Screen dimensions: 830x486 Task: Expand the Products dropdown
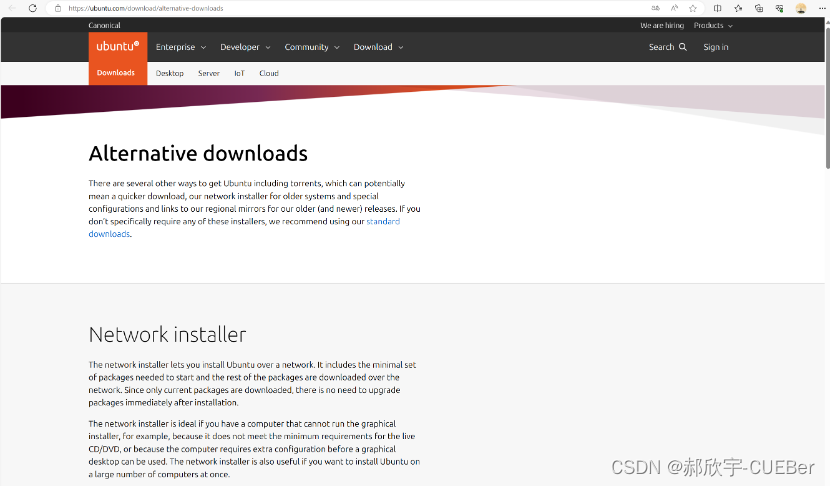(x=713, y=25)
